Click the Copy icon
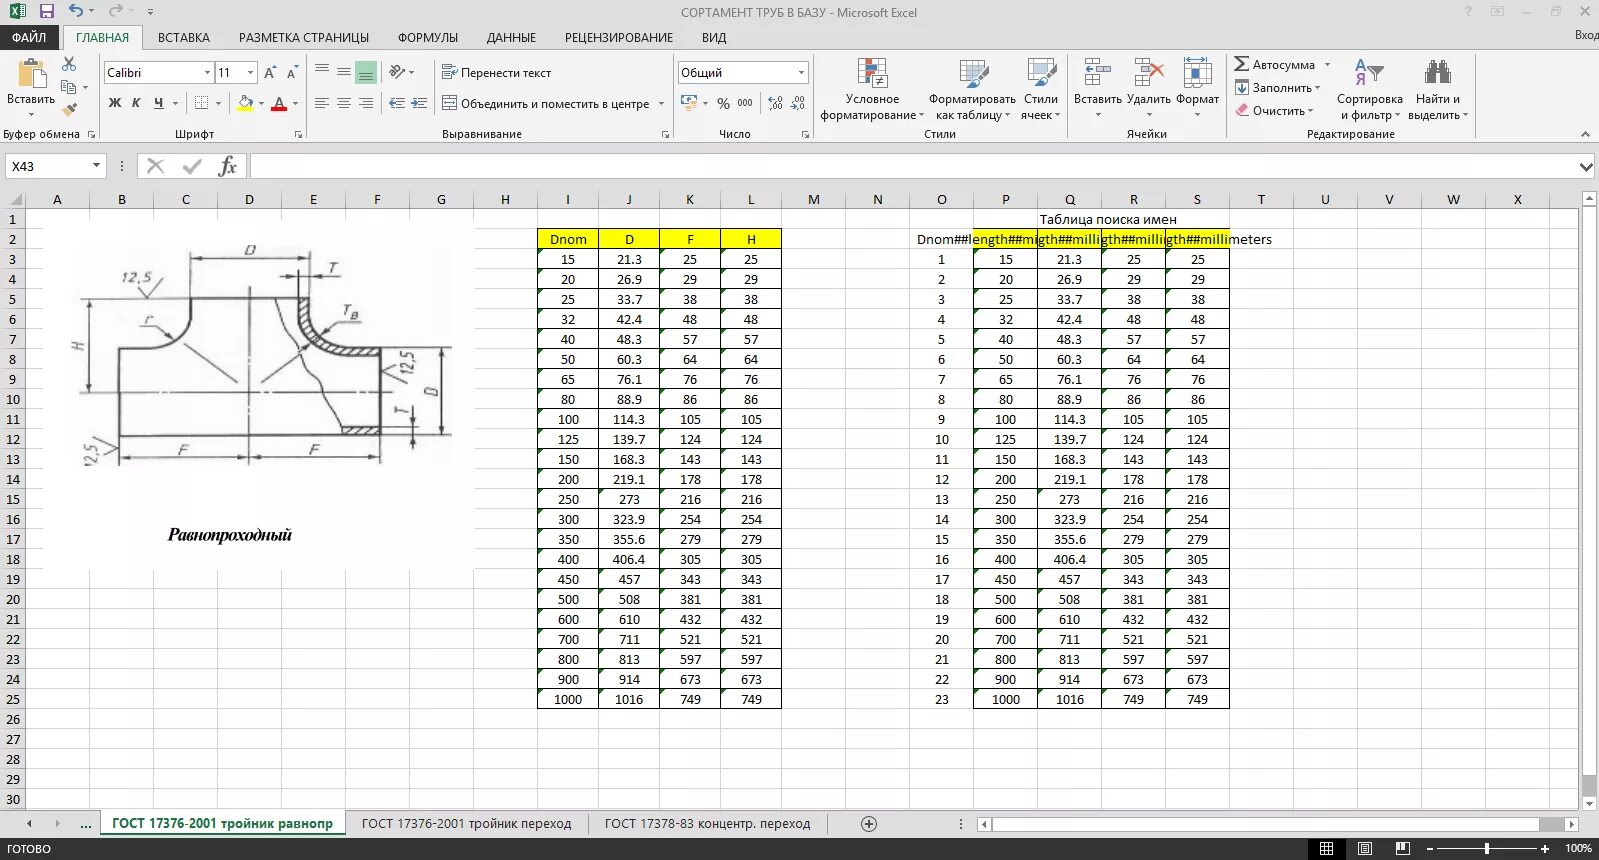The width and height of the screenshot is (1599, 860). 69,87
